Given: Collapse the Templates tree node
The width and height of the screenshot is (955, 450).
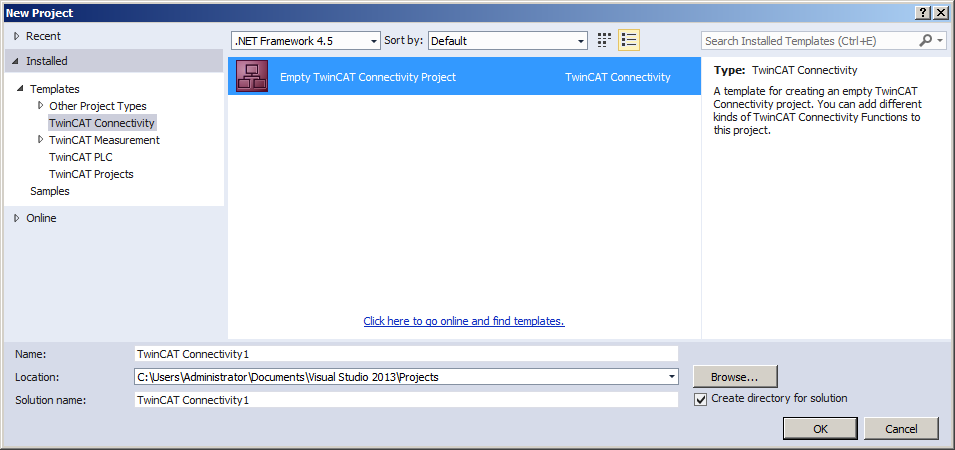Looking at the screenshot, I should pos(20,89).
